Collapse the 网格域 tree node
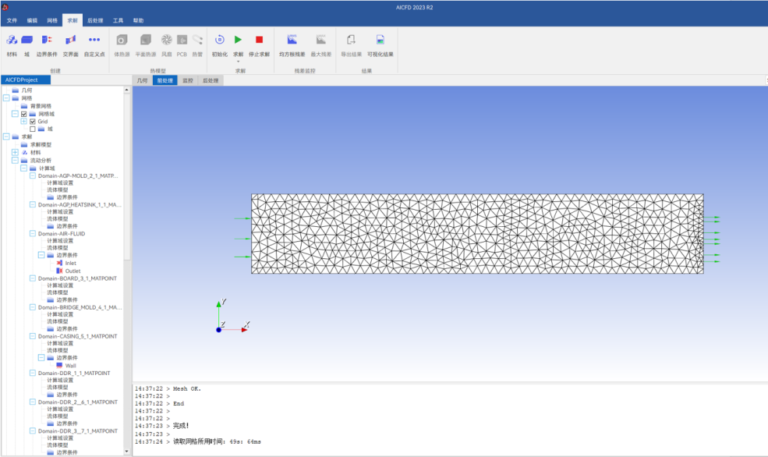This screenshot has width=768, height=457. pyautogui.click(x=15, y=114)
